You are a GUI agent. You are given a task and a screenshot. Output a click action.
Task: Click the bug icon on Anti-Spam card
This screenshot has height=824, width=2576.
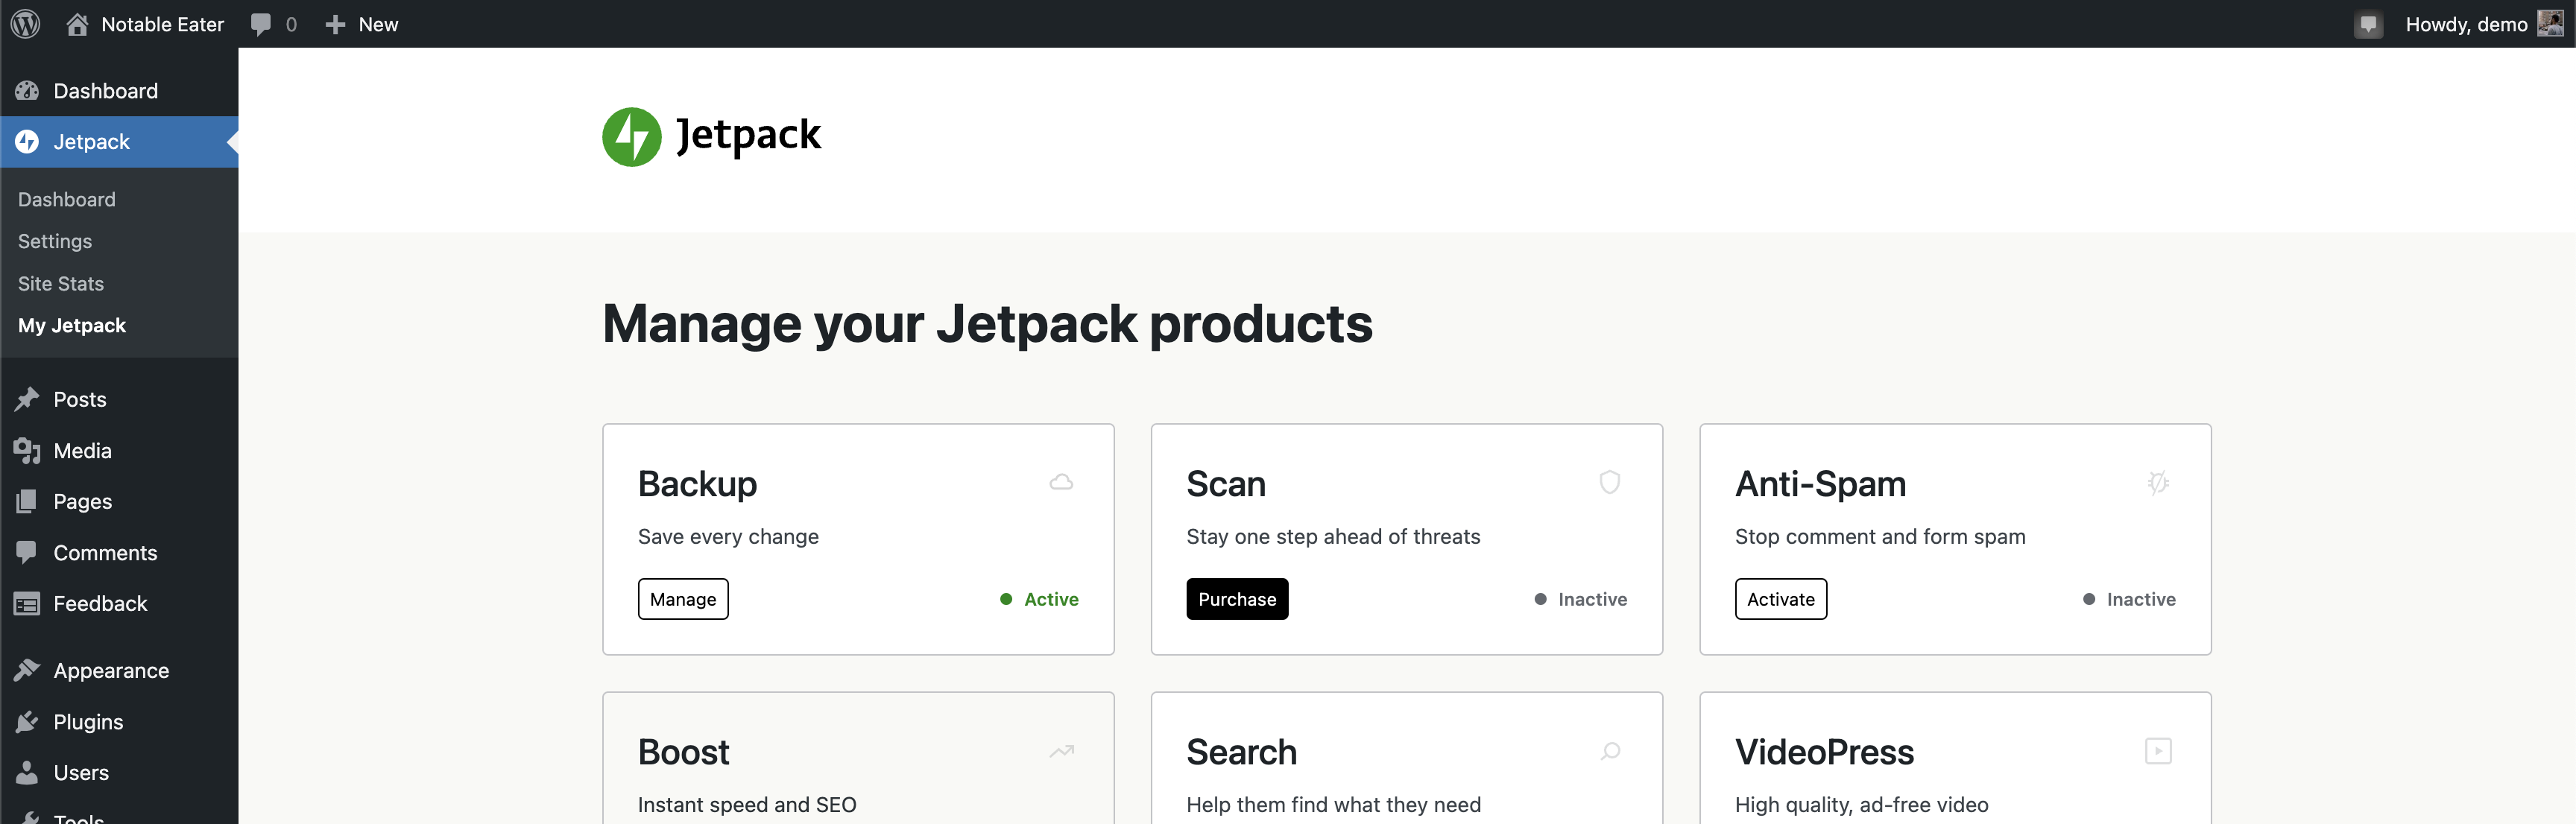(2158, 483)
